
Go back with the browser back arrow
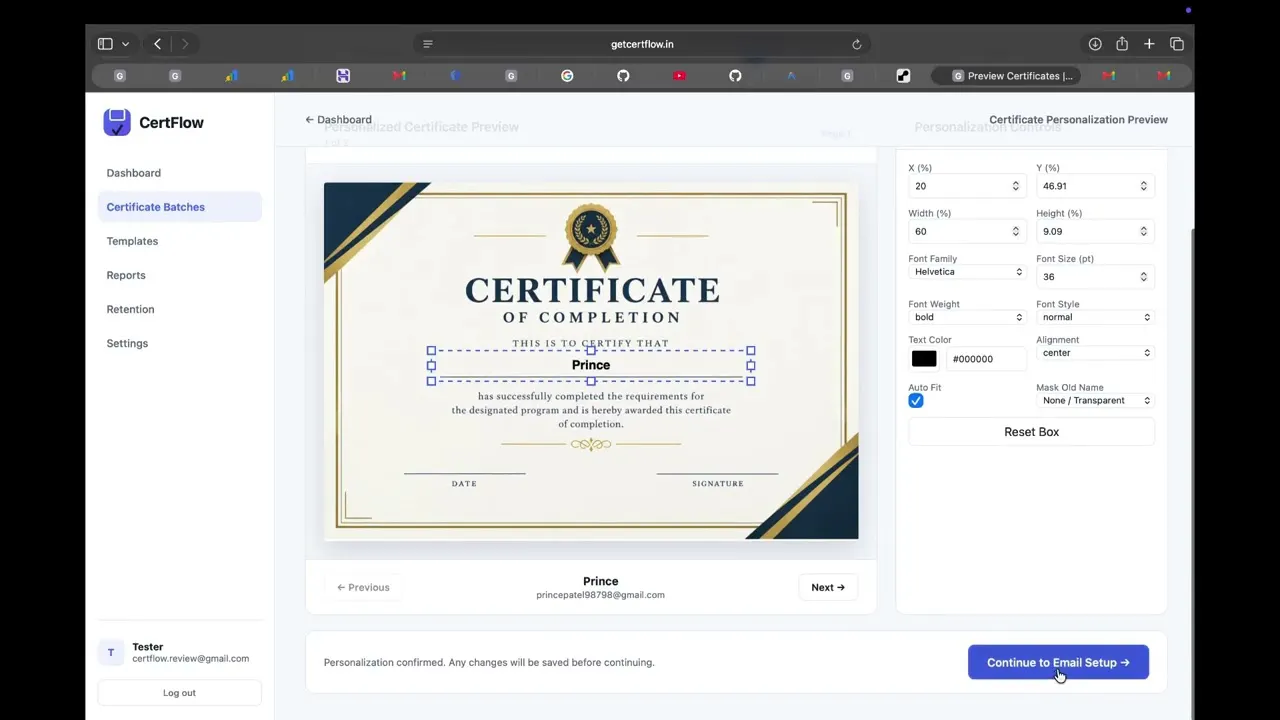point(157,44)
